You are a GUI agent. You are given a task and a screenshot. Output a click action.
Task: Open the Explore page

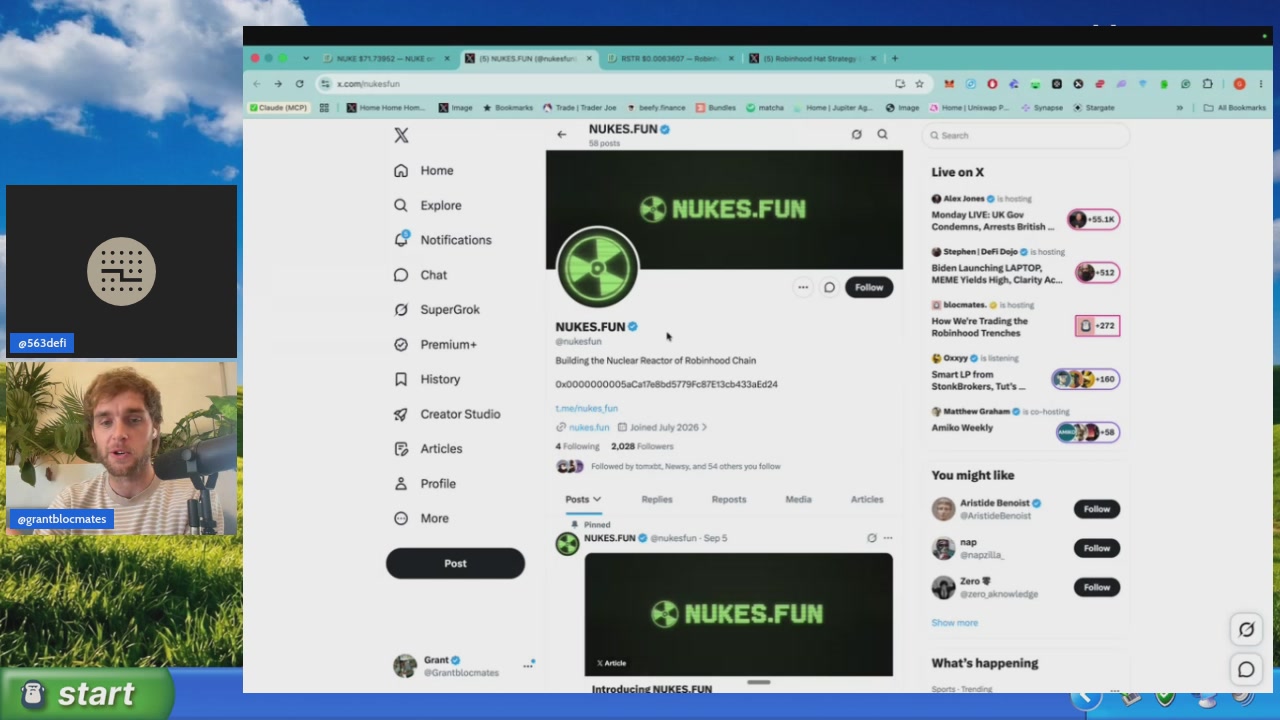click(x=427, y=205)
